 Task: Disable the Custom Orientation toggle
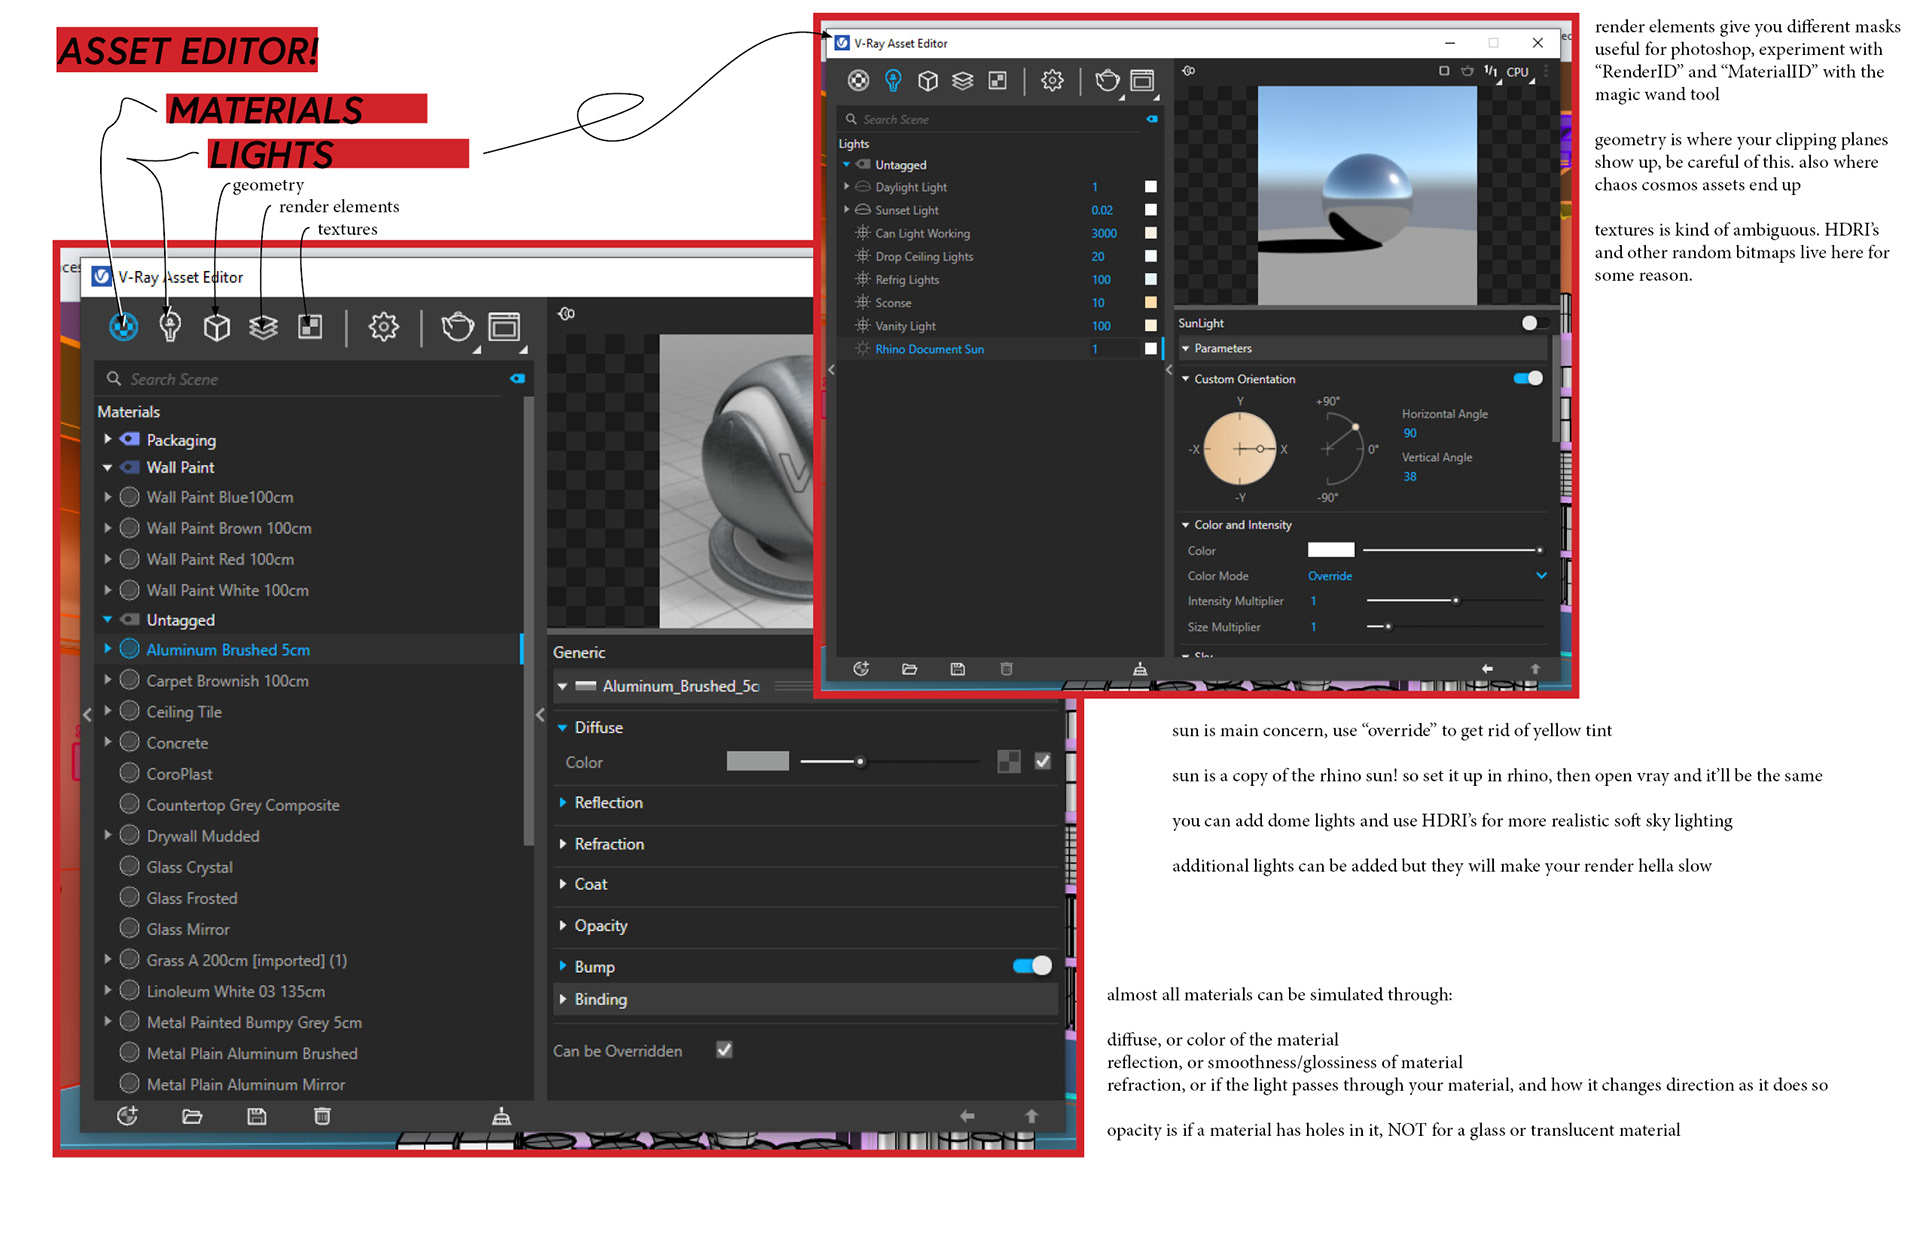(x=1527, y=378)
